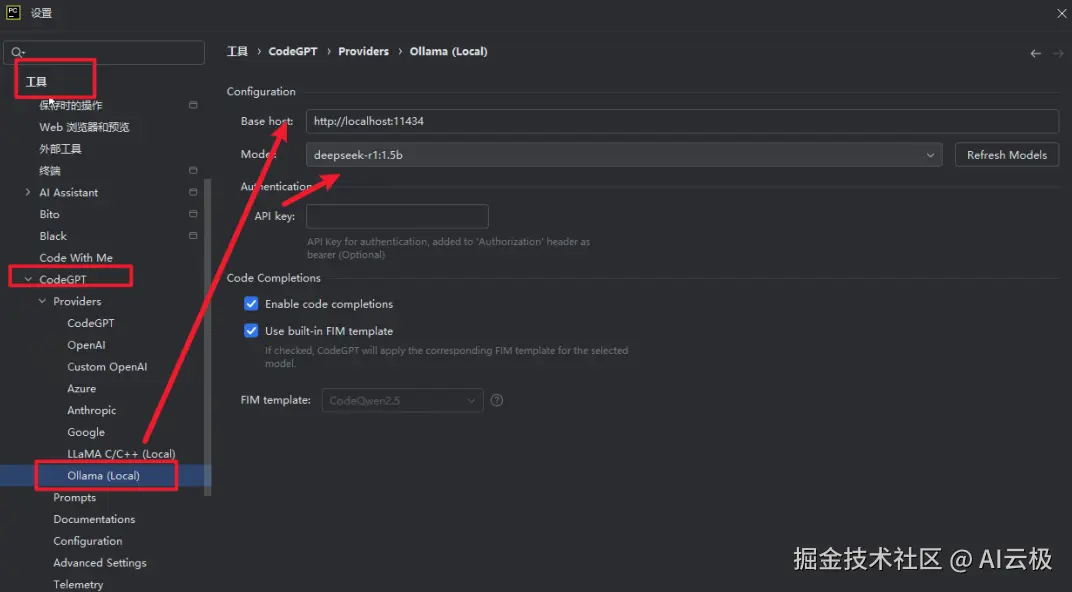Select Black in settings tree
This screenshot has width=1072, height=592.
tap(53, 236)
